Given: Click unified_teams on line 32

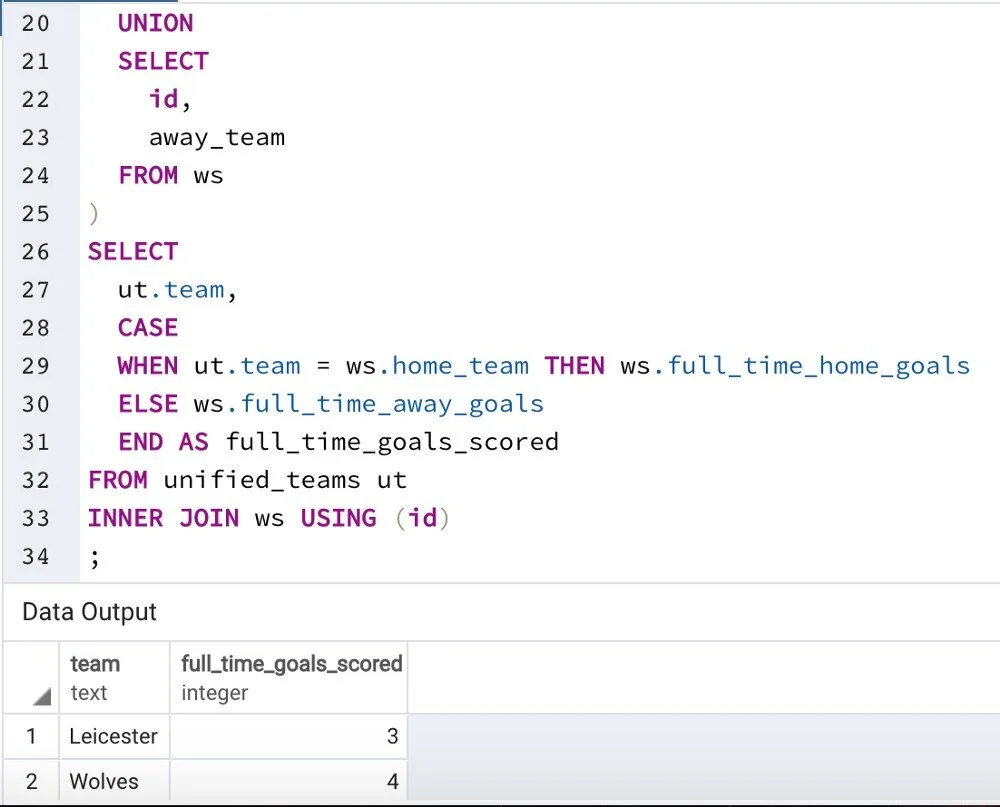Looking at the screenshot, I should click(x=262, y=480).
